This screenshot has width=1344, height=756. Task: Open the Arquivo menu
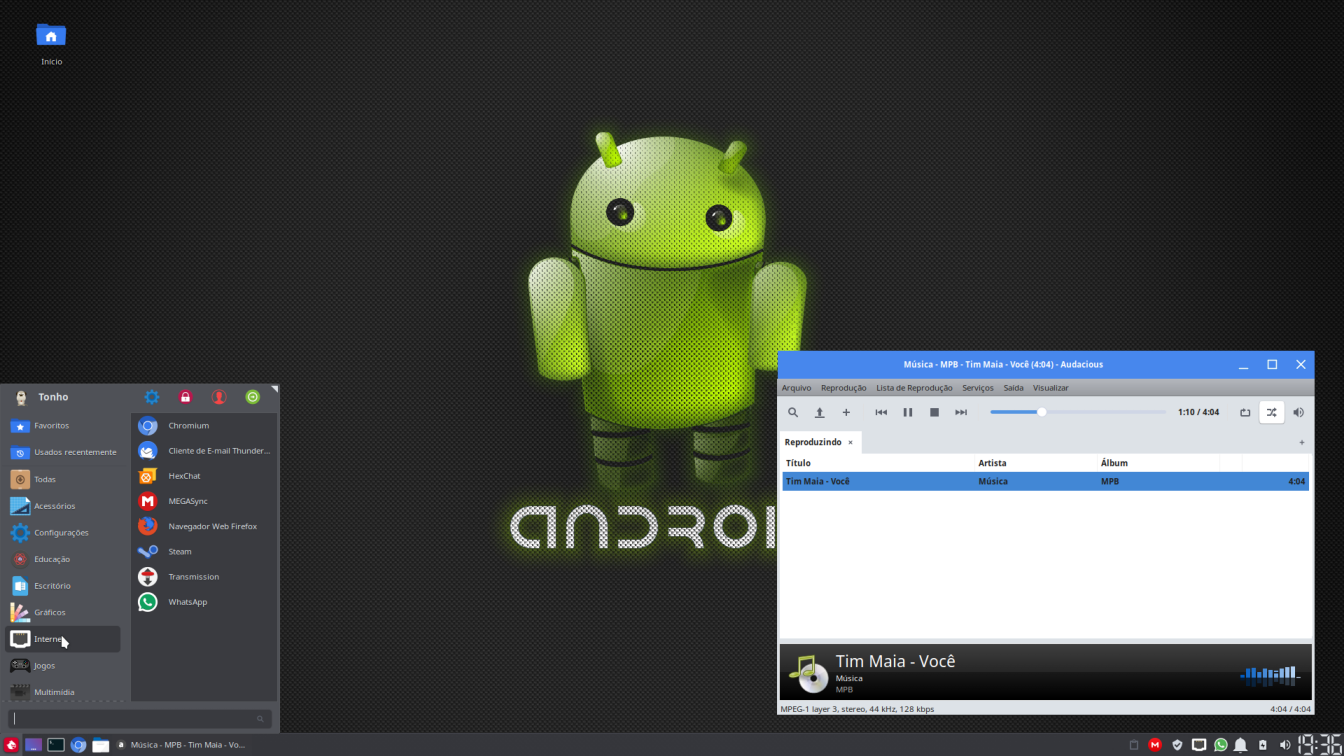click(796, 388)
